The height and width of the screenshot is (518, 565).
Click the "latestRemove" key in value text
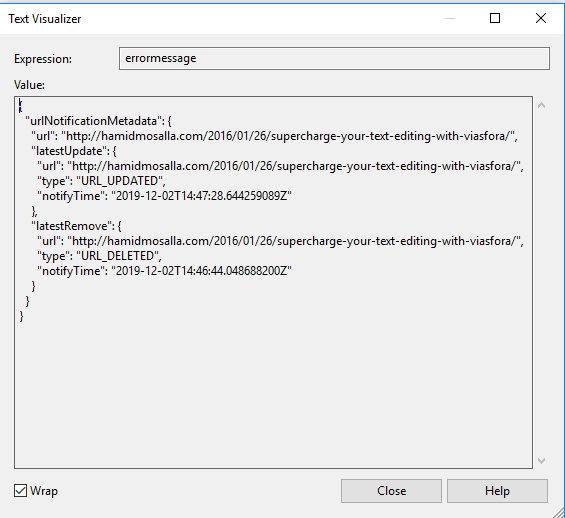72,226
